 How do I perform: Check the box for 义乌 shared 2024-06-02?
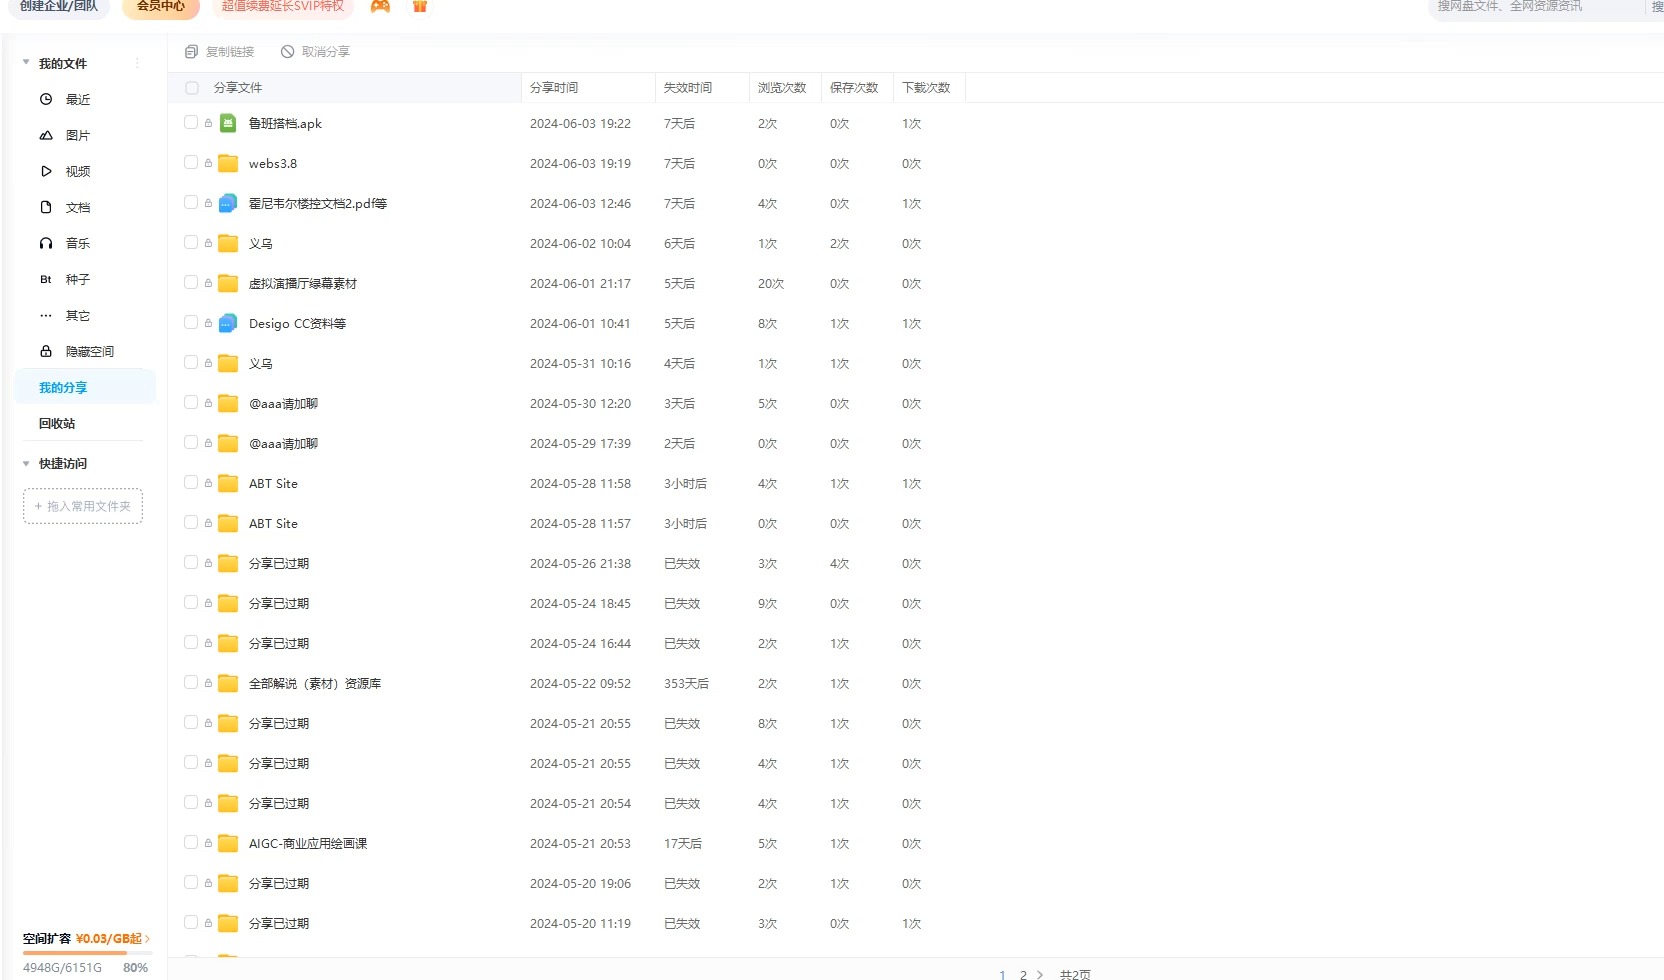tap(191, 242)
